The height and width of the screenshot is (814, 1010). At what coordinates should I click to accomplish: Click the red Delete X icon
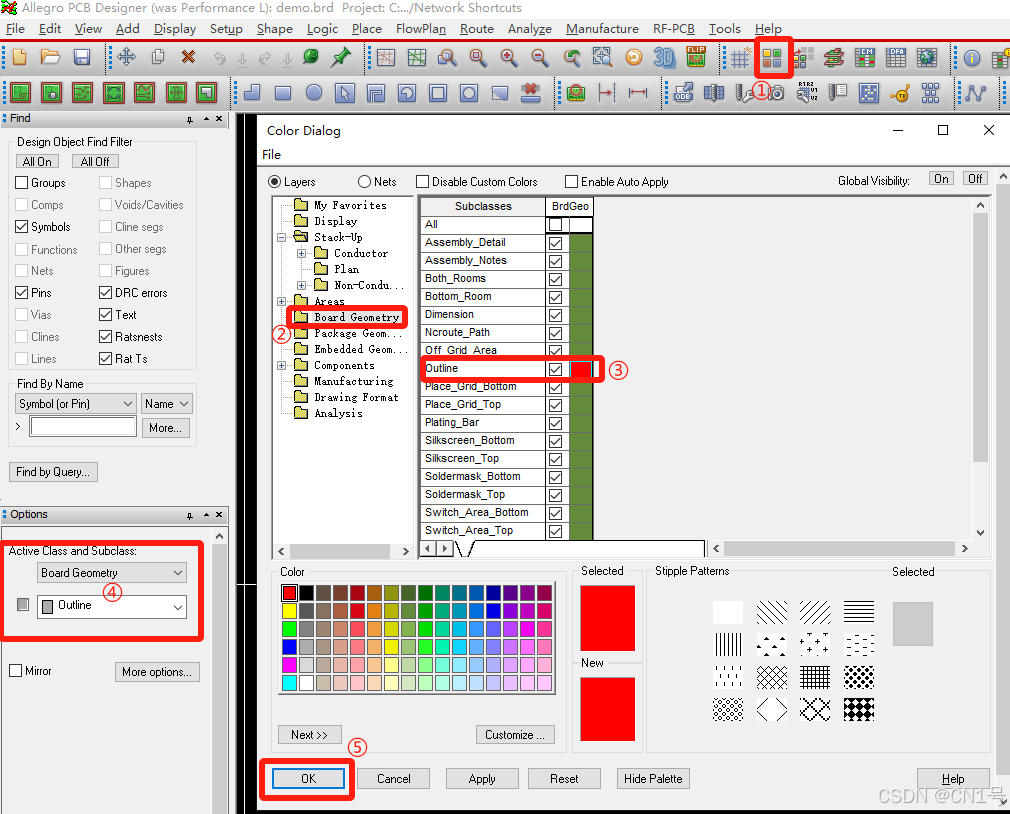coord(188,57)
